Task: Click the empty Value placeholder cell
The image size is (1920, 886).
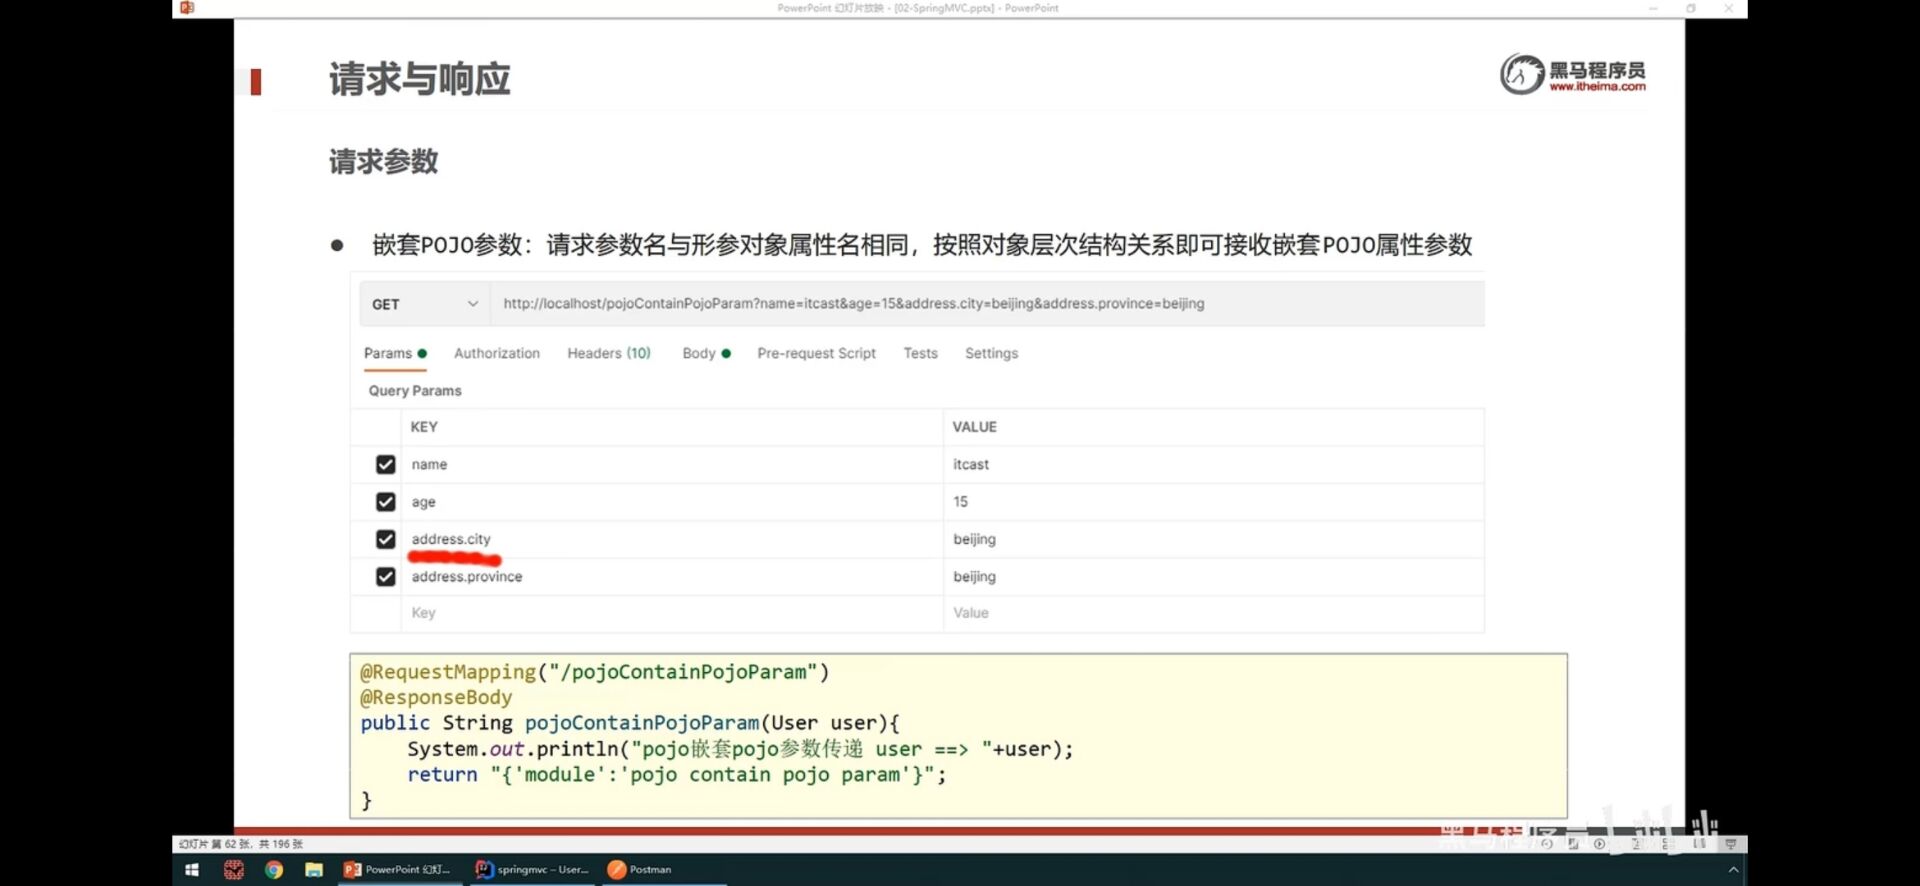Action: coord(1214,613)
